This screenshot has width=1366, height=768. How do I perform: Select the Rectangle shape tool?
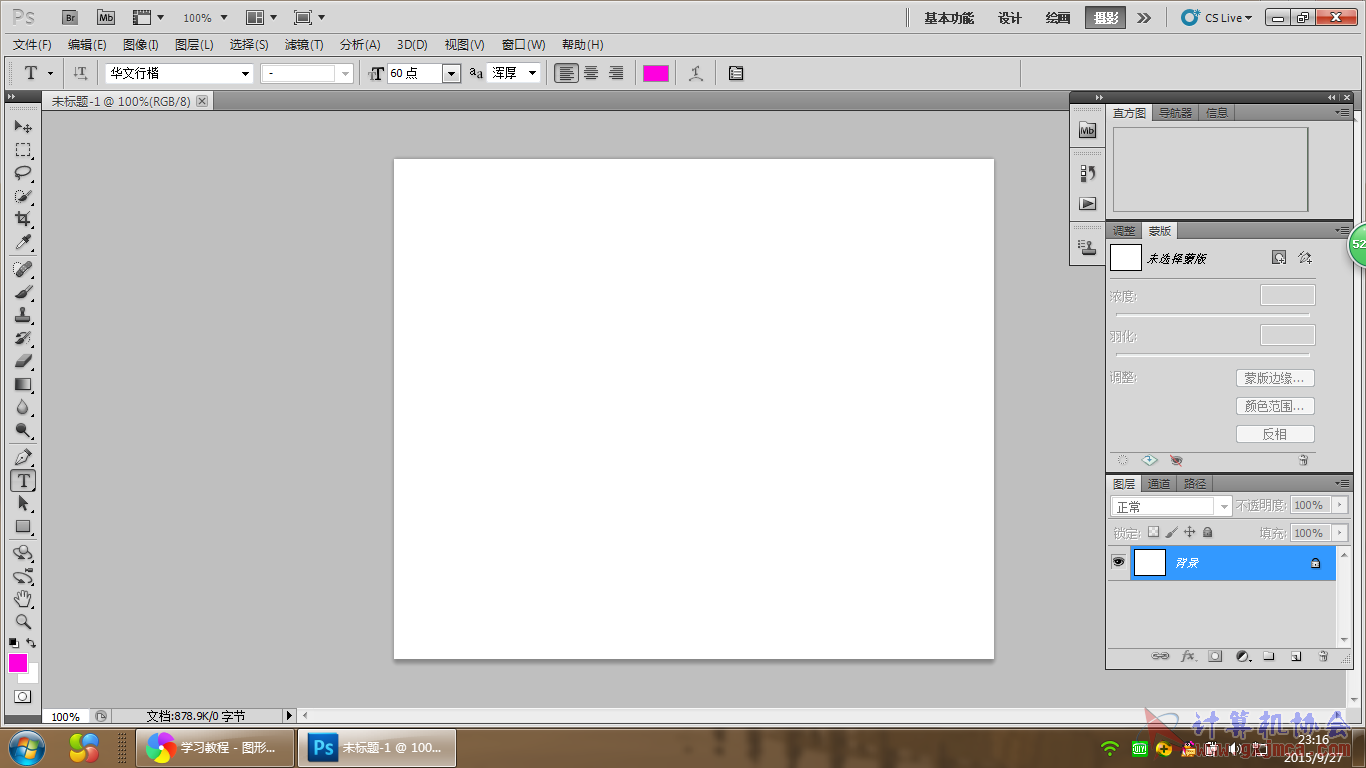tap(23, 526)
